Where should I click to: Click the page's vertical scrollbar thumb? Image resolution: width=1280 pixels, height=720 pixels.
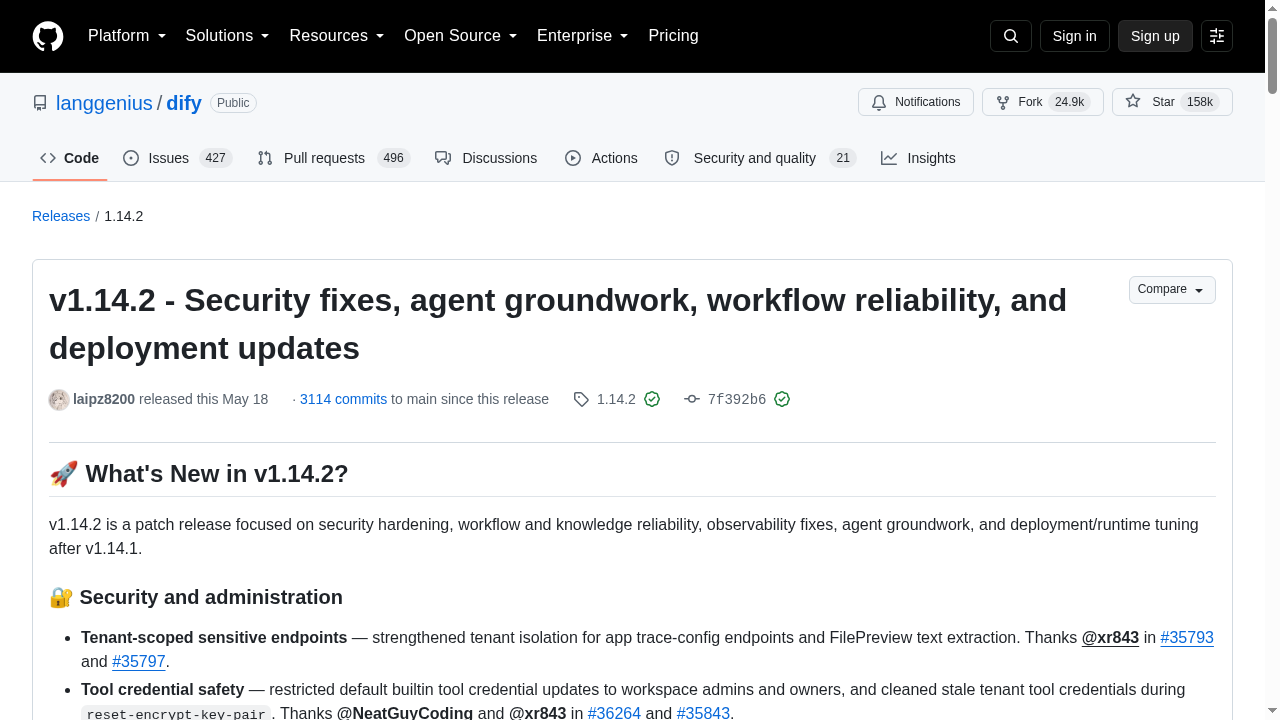1272,55
